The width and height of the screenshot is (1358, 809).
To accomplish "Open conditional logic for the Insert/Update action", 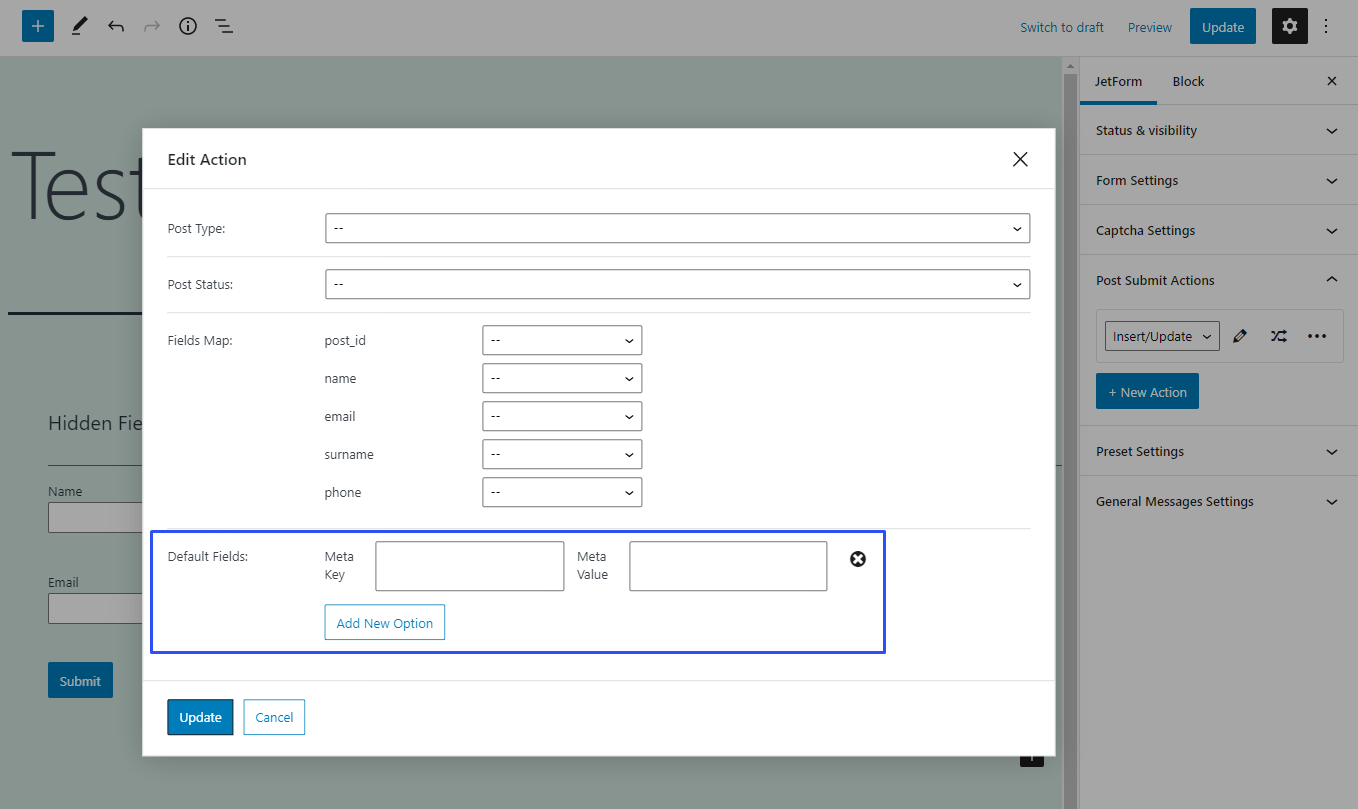I will click(1278, 336).
